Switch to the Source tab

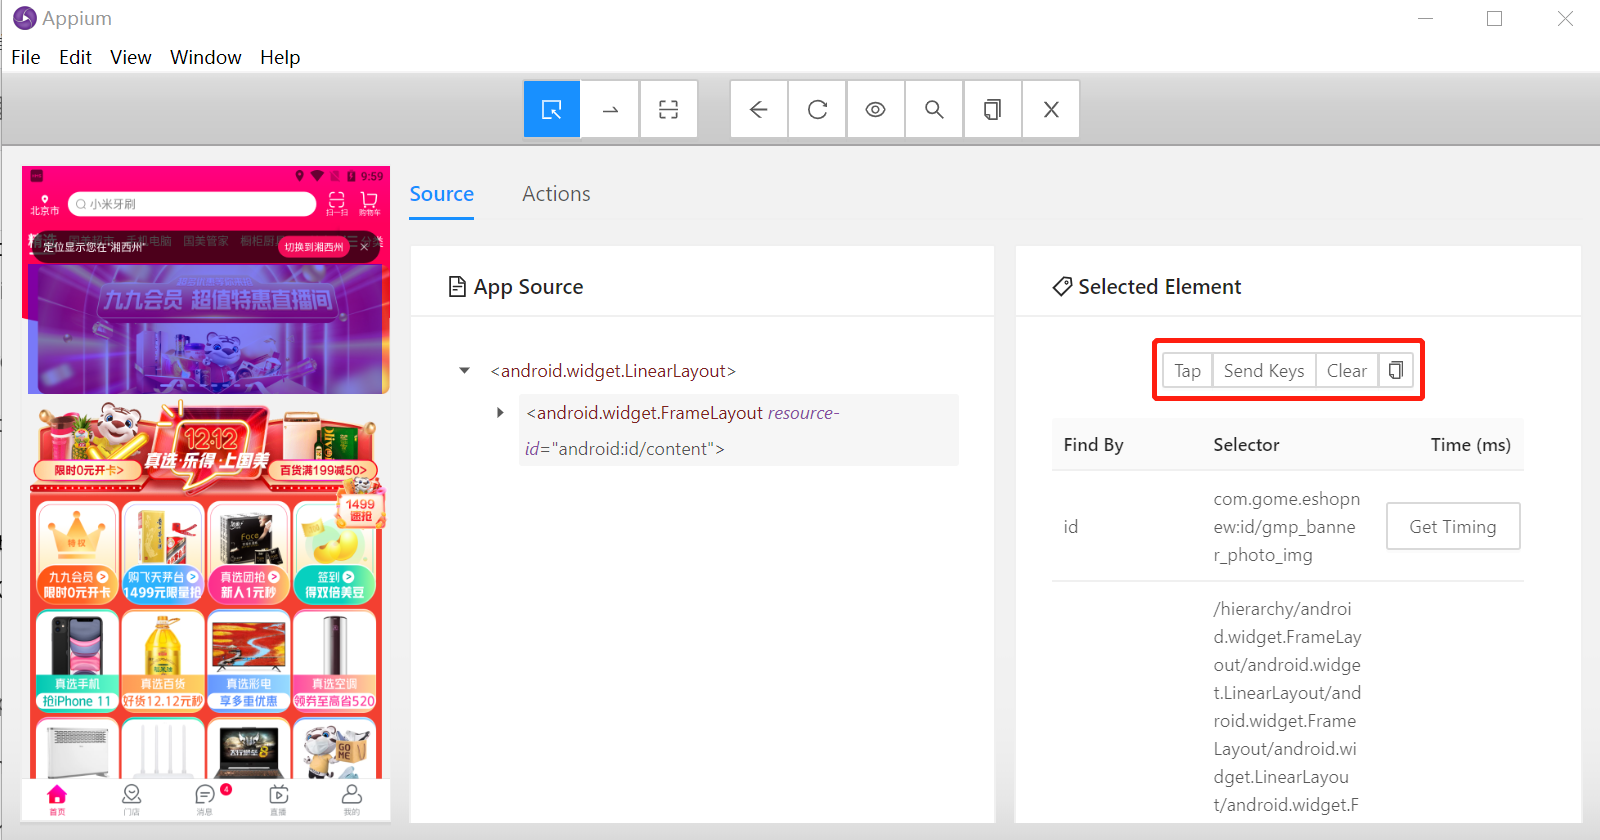coord(442,194)
